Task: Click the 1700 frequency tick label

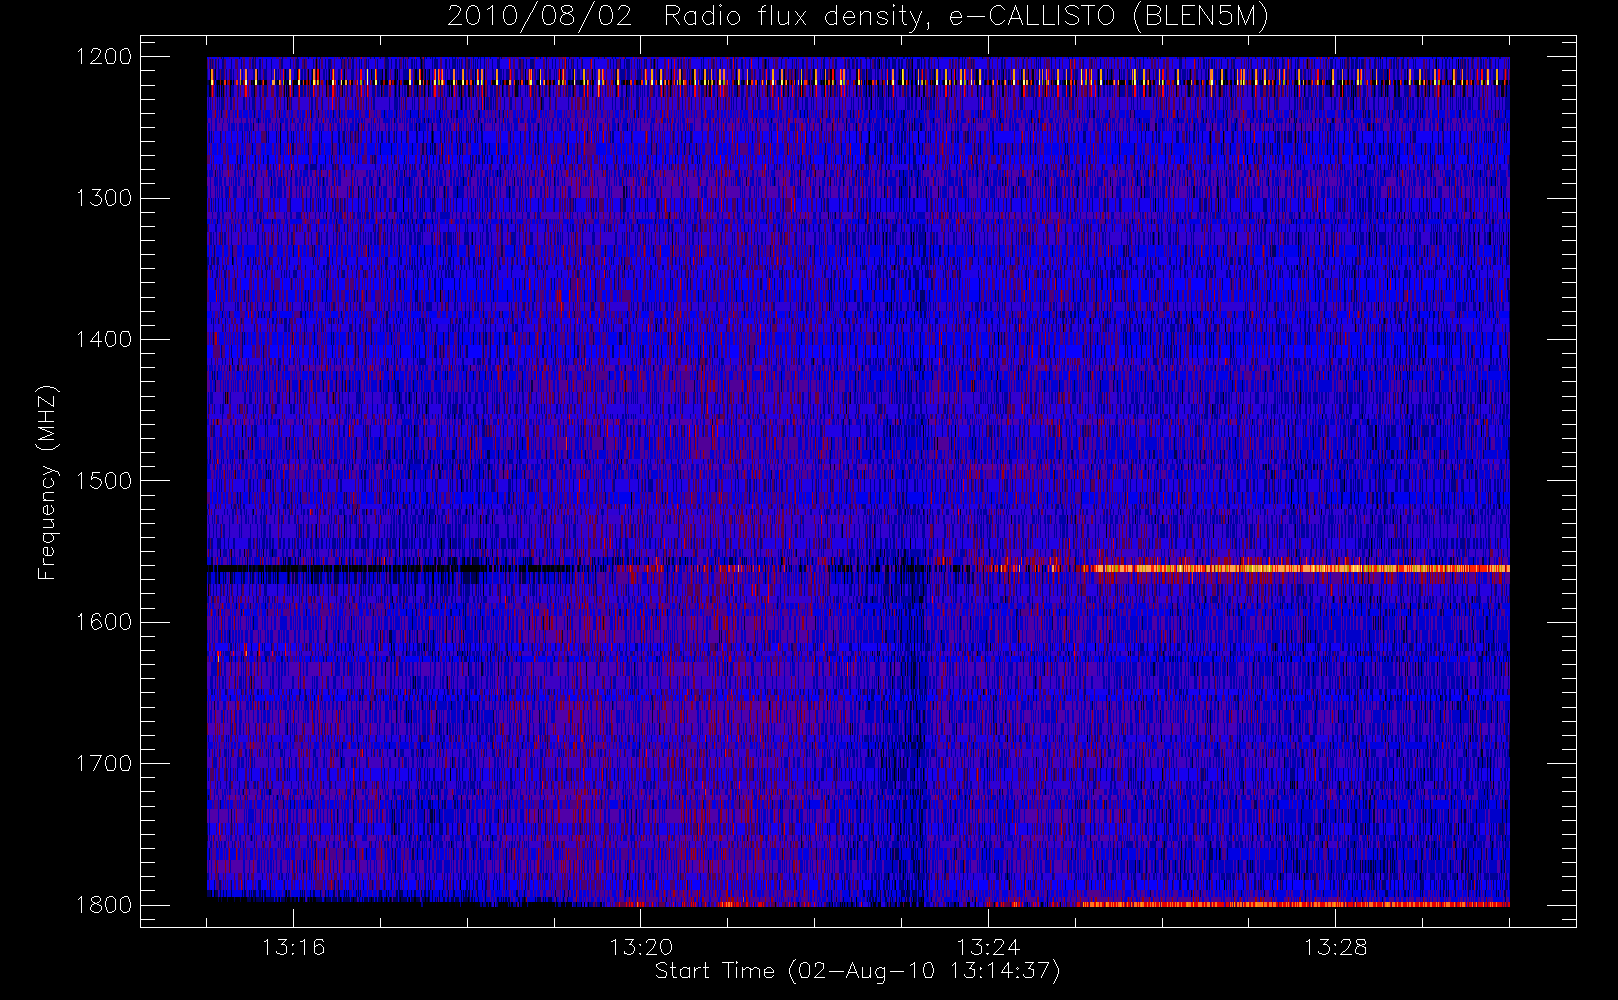Action: 104,764
